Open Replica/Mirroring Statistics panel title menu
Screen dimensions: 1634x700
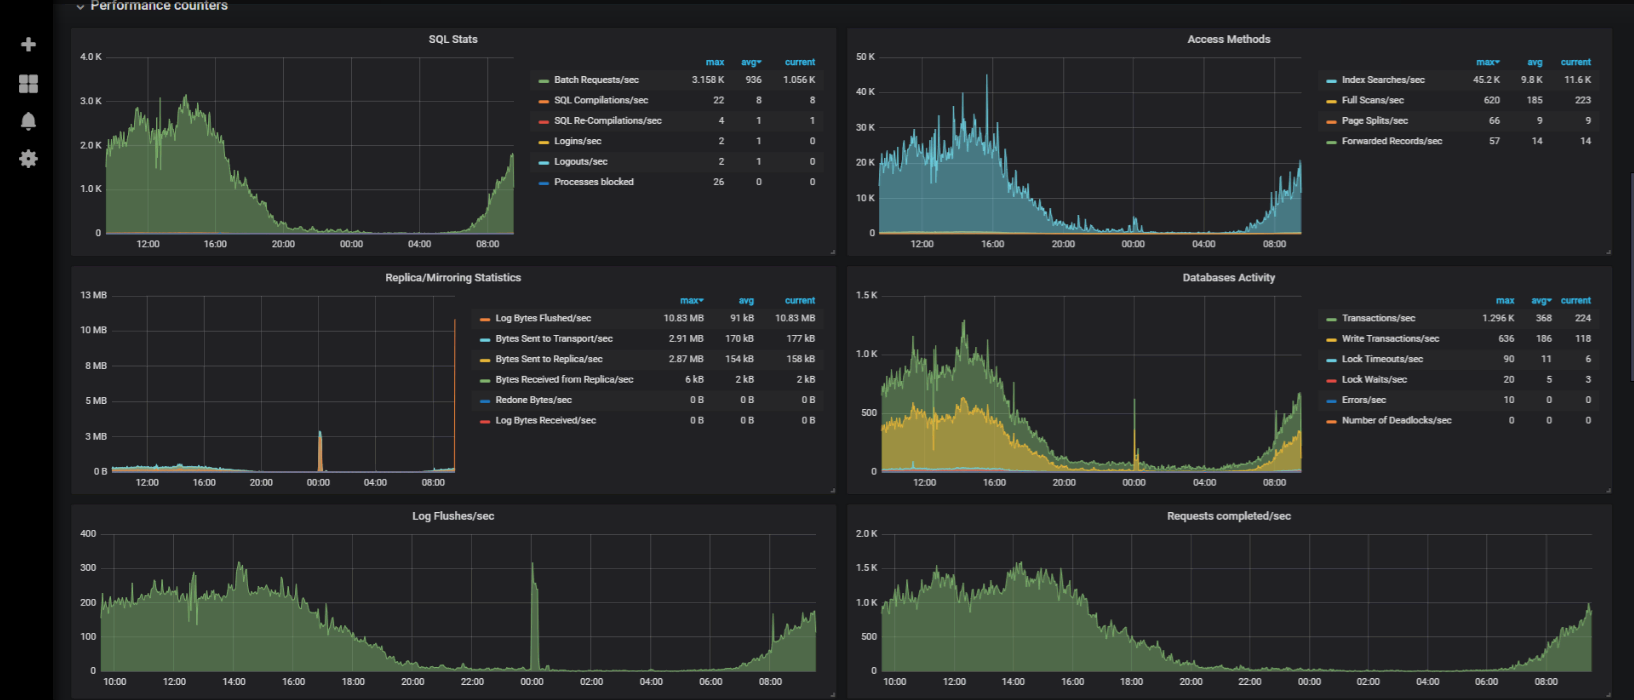click(x=453, y=277)
